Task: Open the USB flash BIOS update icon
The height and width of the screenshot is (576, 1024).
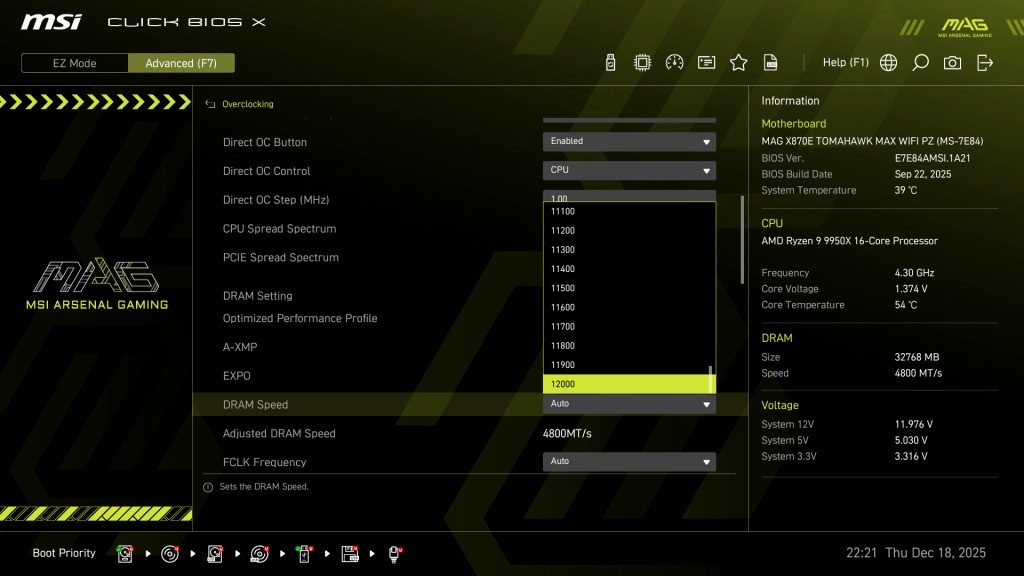Action: (611, 63)
